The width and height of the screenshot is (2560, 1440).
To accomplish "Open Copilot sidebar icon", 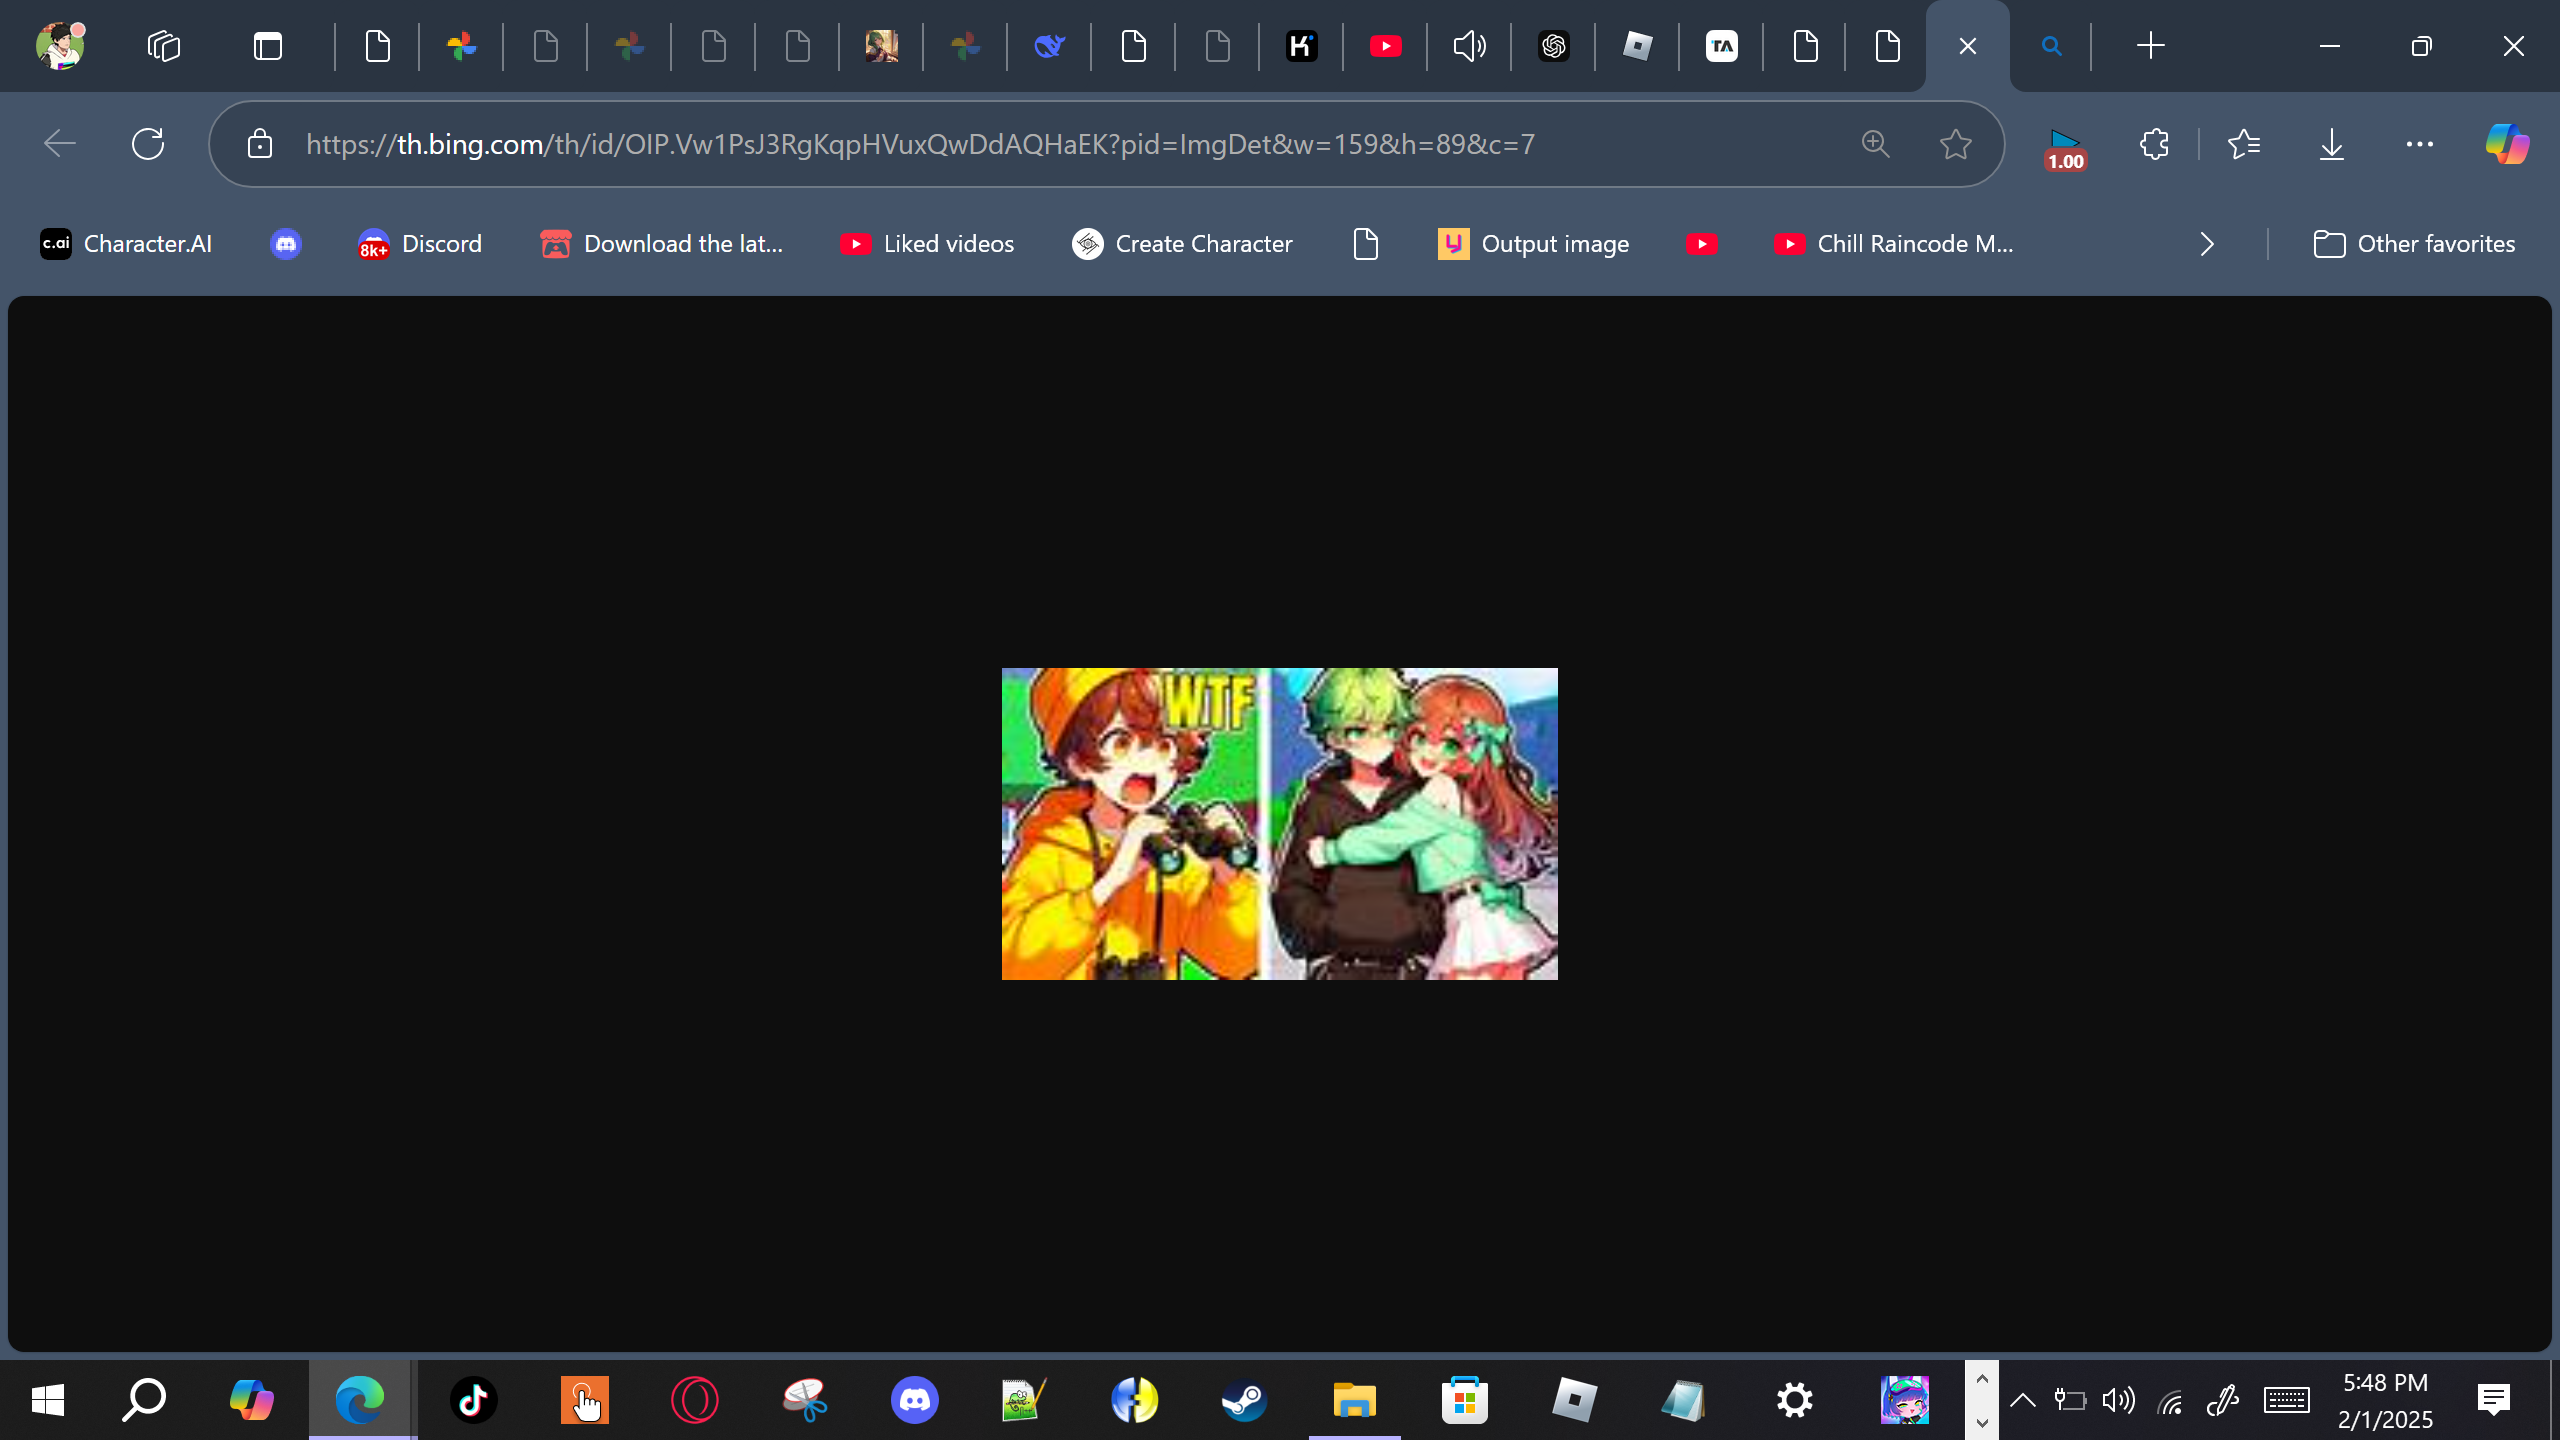I will (x=2506, y=144).
